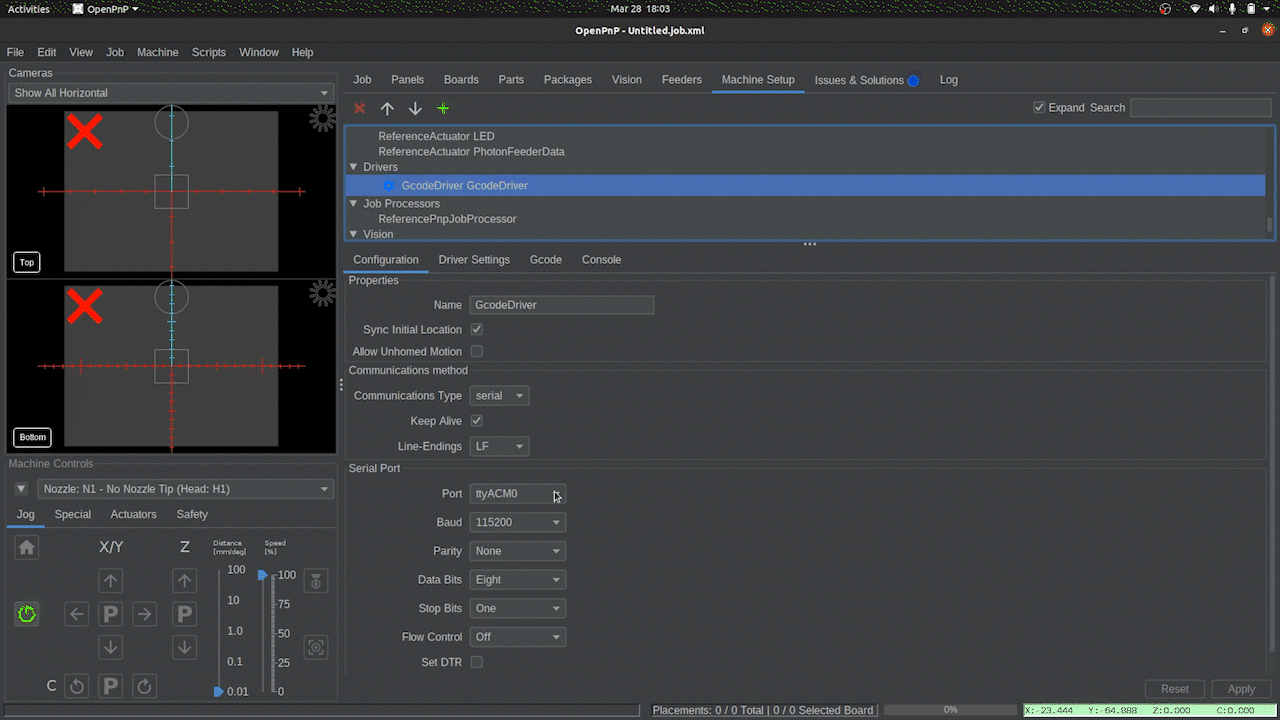Image resolution: width=1280 pixels, height=720 pixels.
Task: Click the green add driver icon
Action: (x=443, y=108)
